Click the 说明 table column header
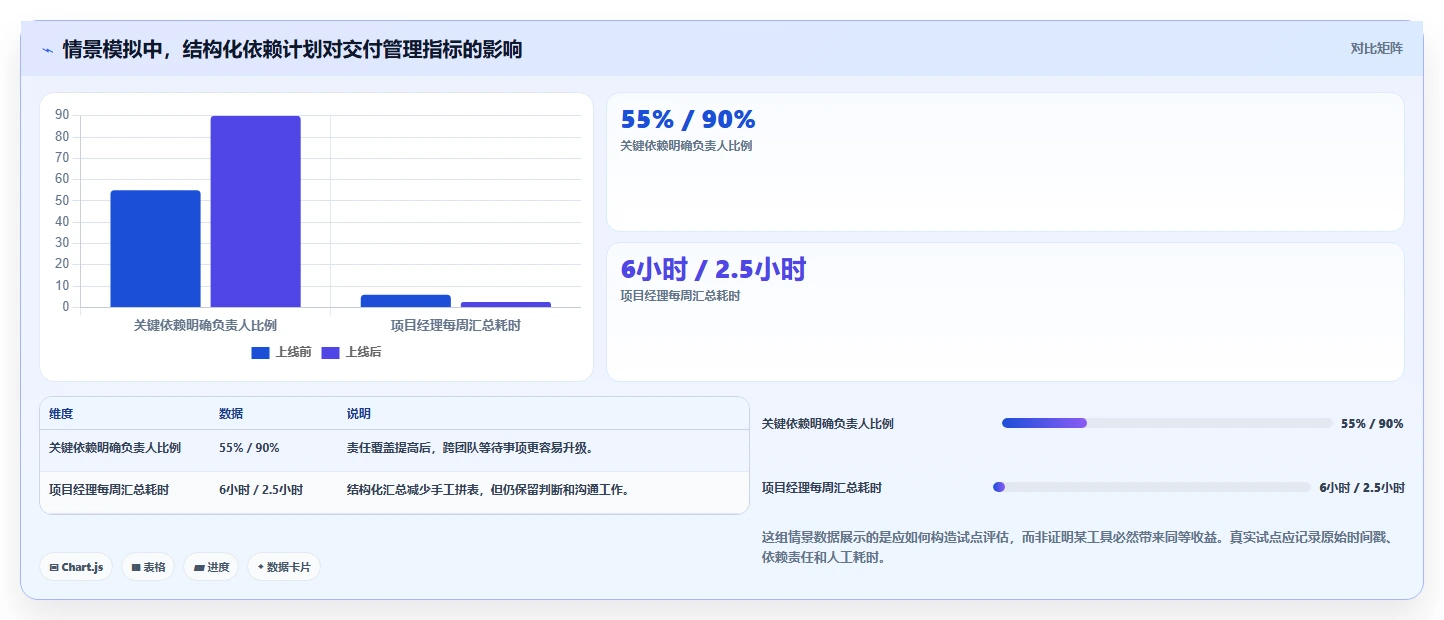The width and height of the screenshot is (1444, 620). tap(359, 414)
